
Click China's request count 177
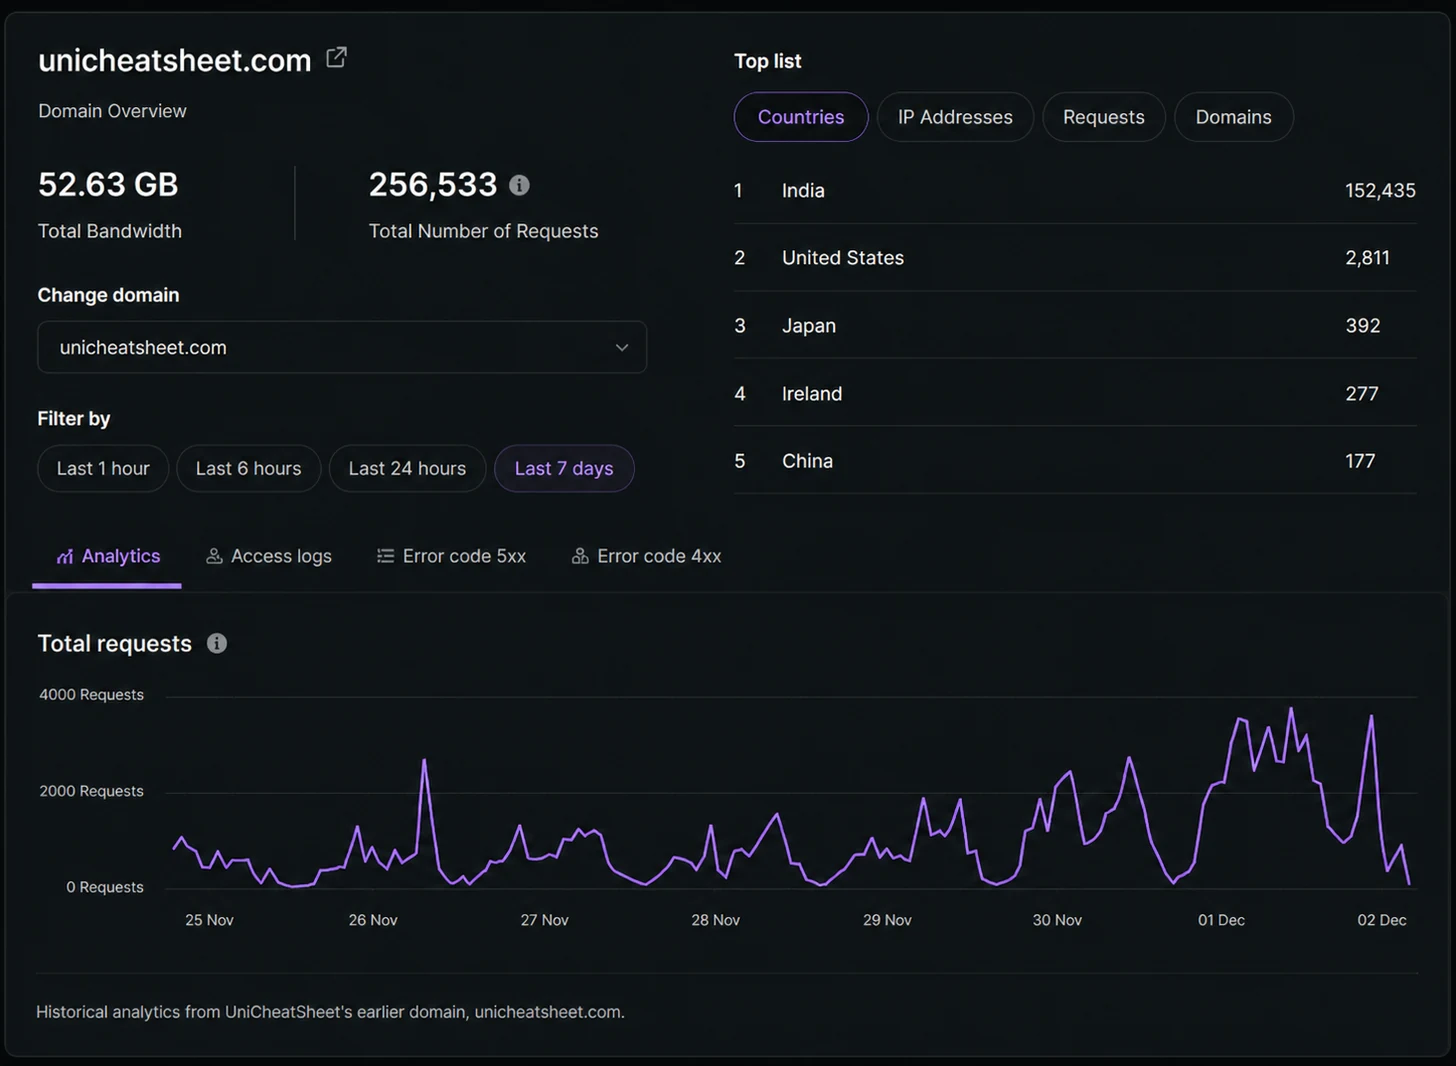point(1360,461)
